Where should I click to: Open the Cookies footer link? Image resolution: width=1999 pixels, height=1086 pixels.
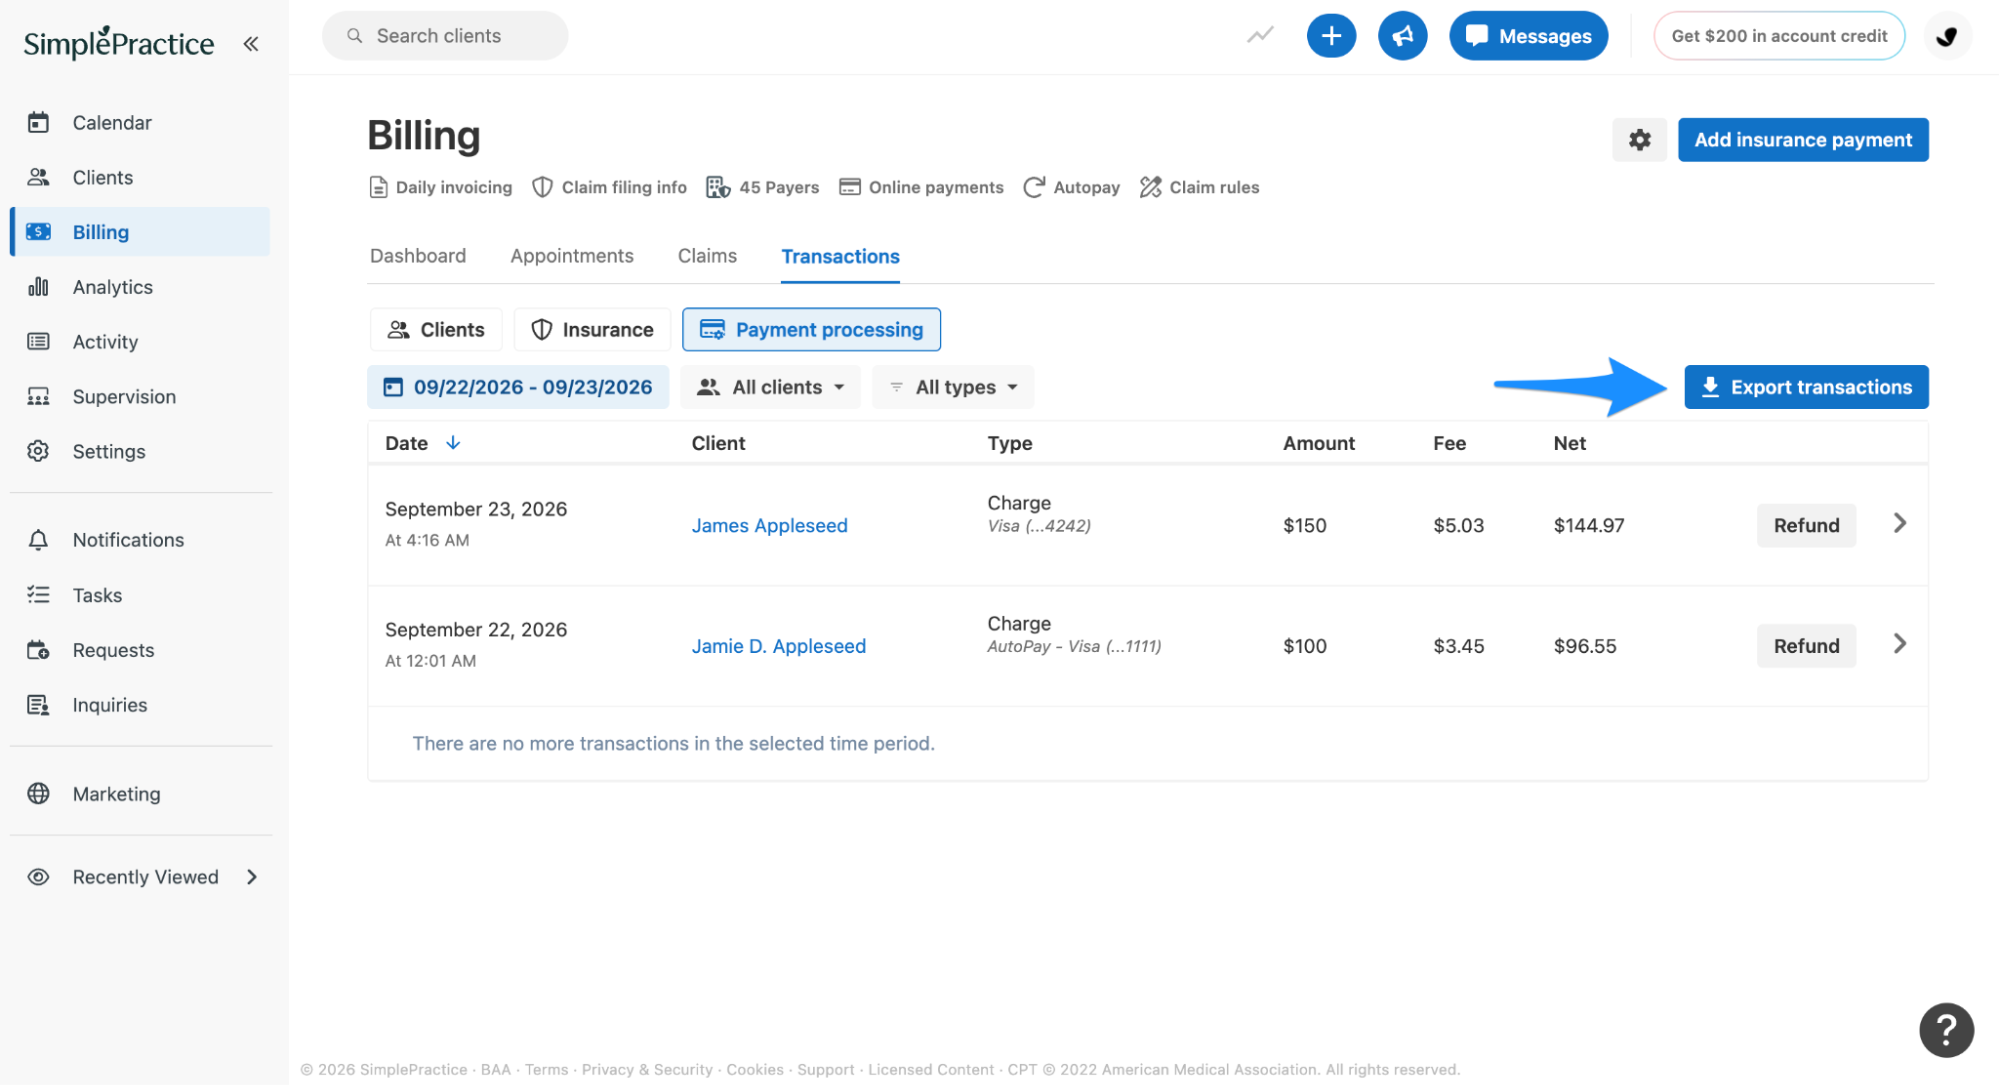pyautogui.click(x=755, y=1070)
